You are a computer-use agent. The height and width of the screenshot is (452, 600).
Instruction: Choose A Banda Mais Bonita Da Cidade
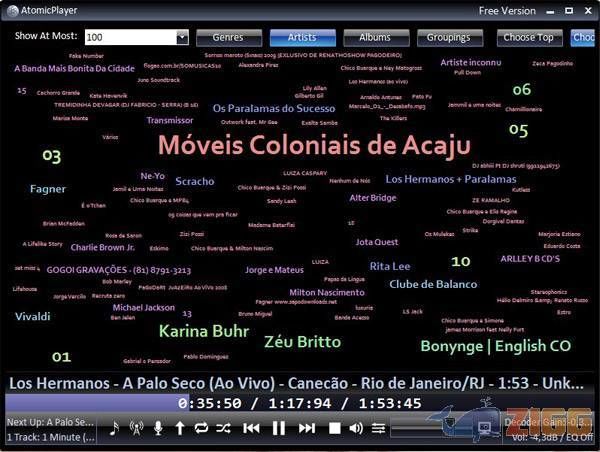pyautogui.click(x=74, y=69)
